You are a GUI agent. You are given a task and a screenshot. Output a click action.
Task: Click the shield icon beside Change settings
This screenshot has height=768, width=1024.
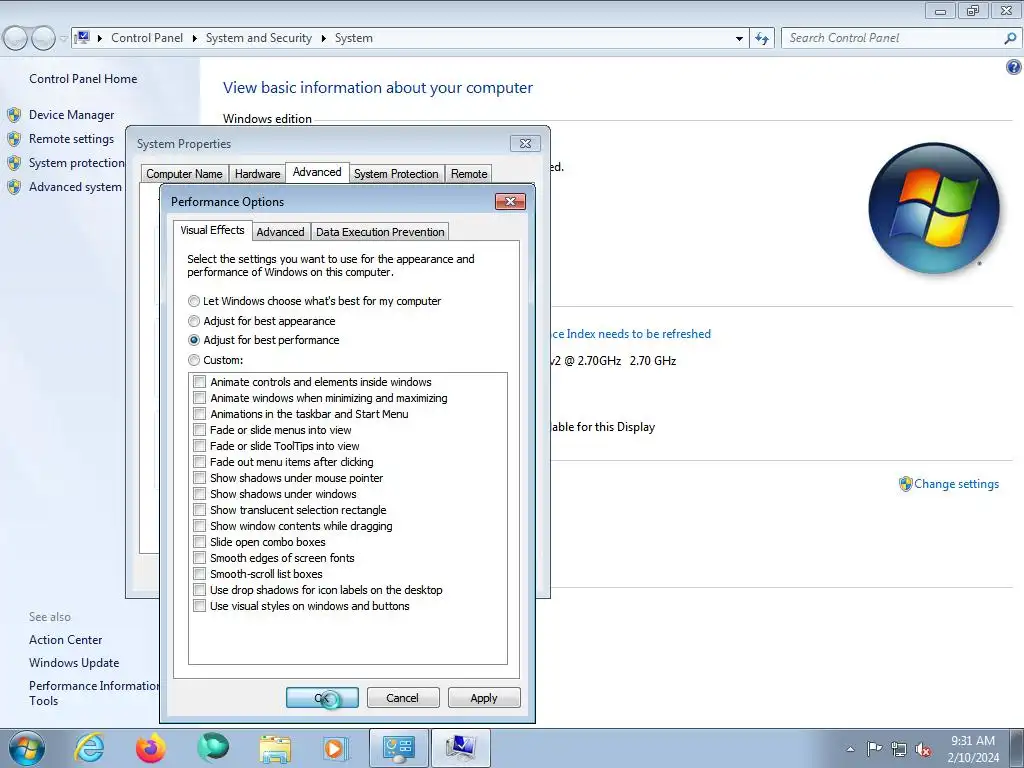click(x=905, y=484)
